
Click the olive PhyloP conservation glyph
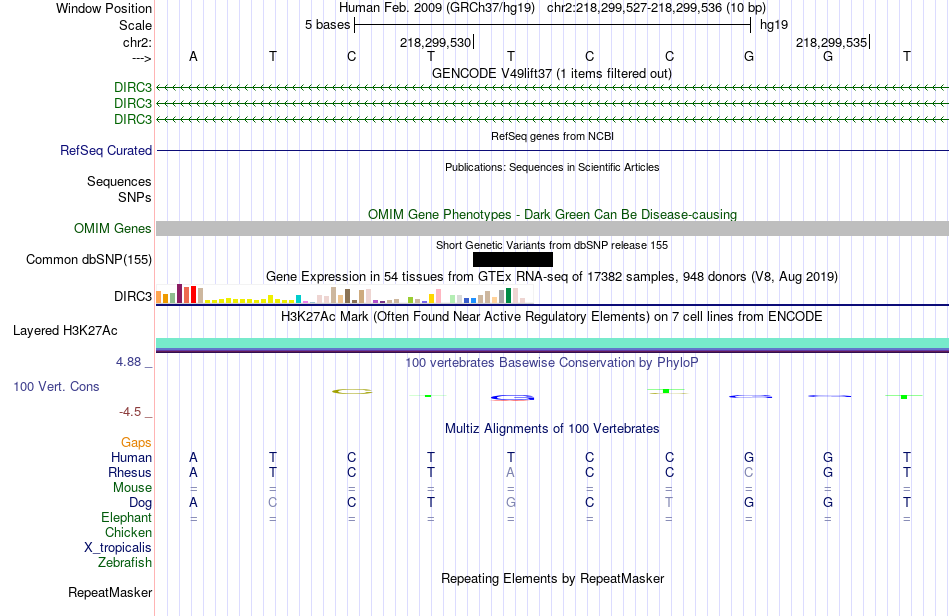352,391
